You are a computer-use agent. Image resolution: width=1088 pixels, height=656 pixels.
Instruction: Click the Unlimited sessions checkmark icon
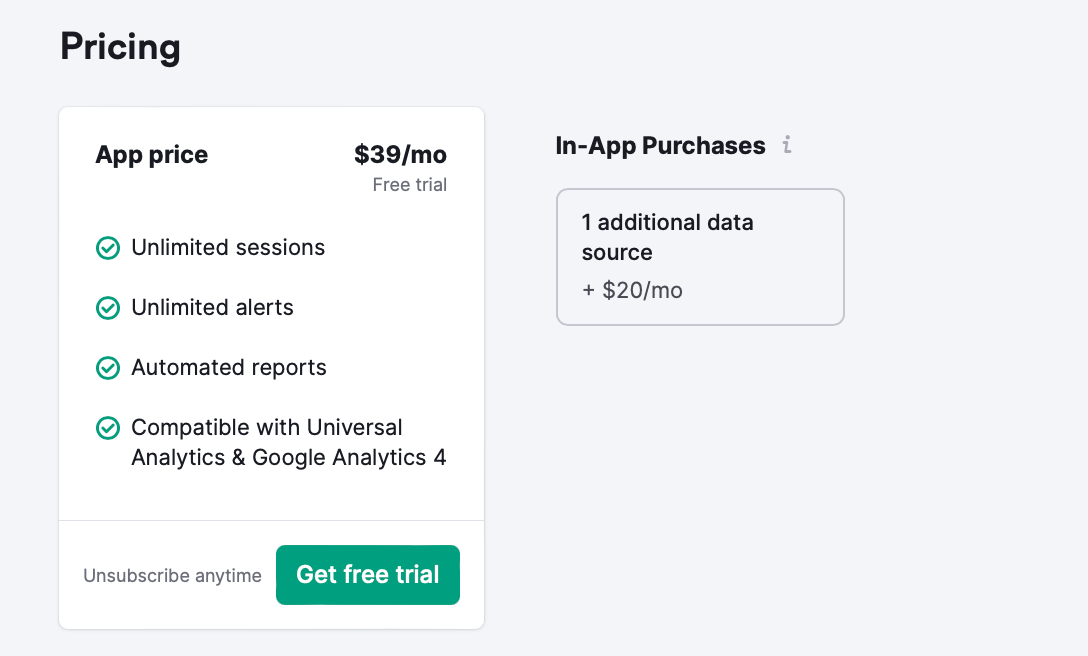(108, 248)
